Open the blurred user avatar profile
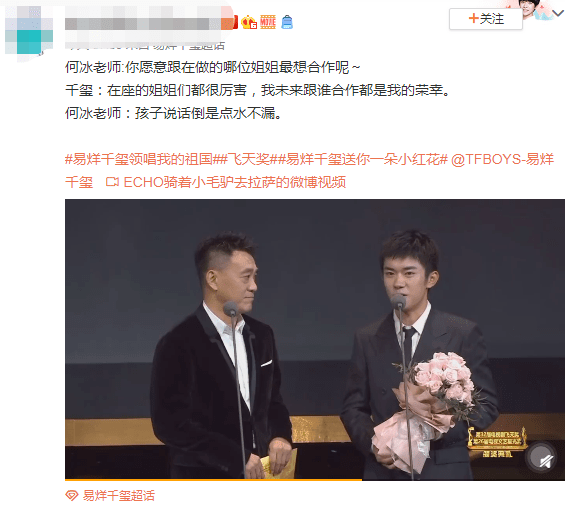Viewport: 565px width, 506px height. coord(29,30)
